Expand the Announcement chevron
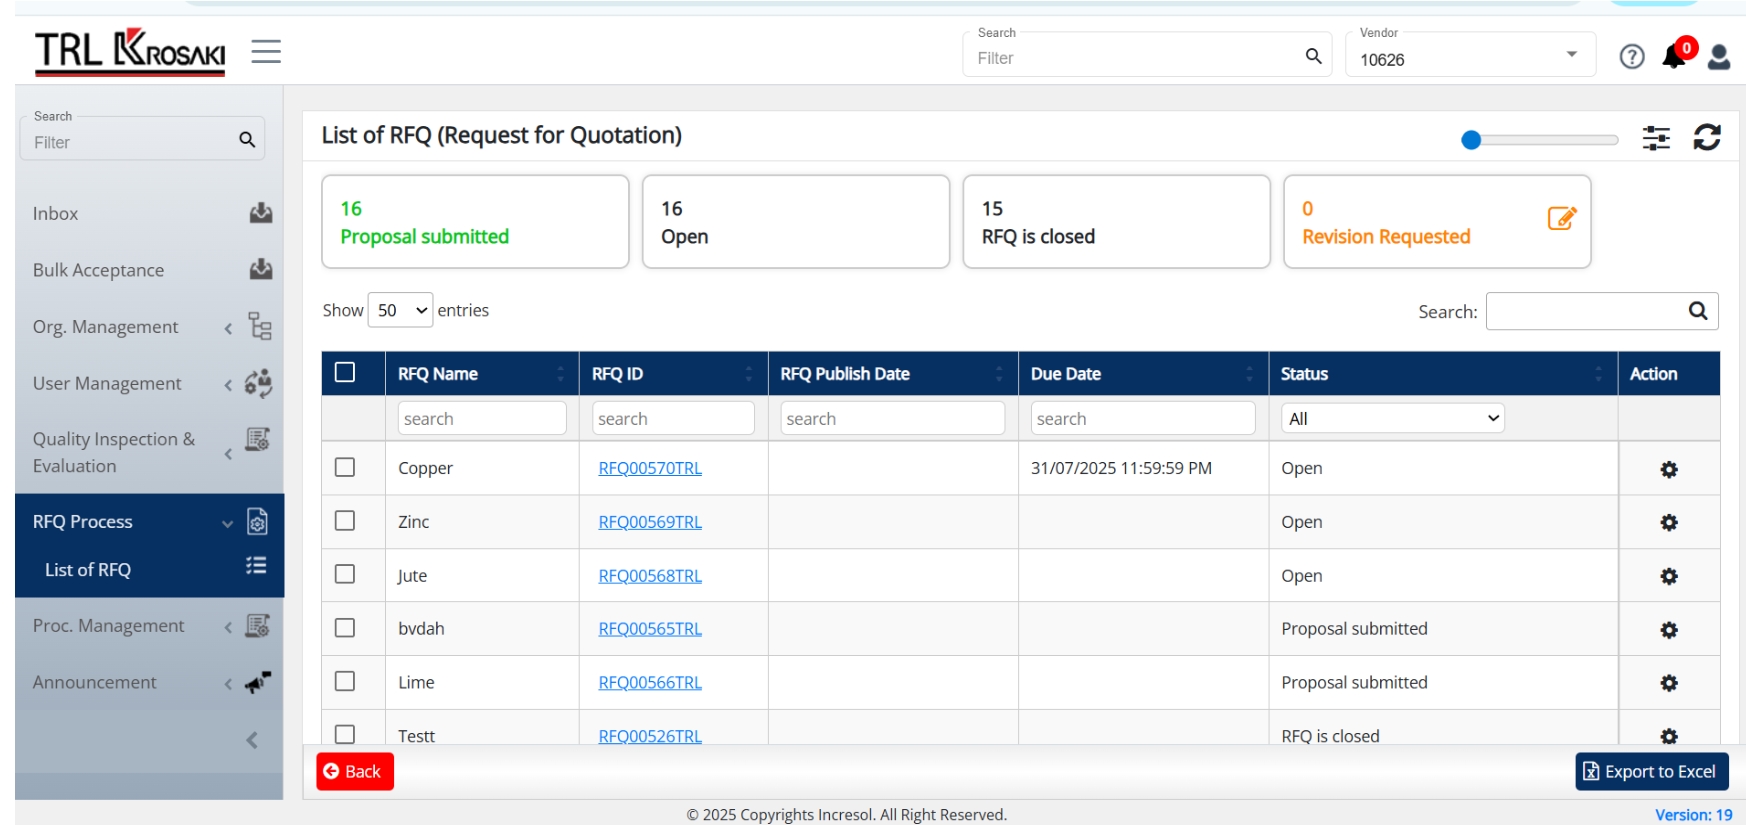The width and height of the screenshot is (1746, 825). 228,684
